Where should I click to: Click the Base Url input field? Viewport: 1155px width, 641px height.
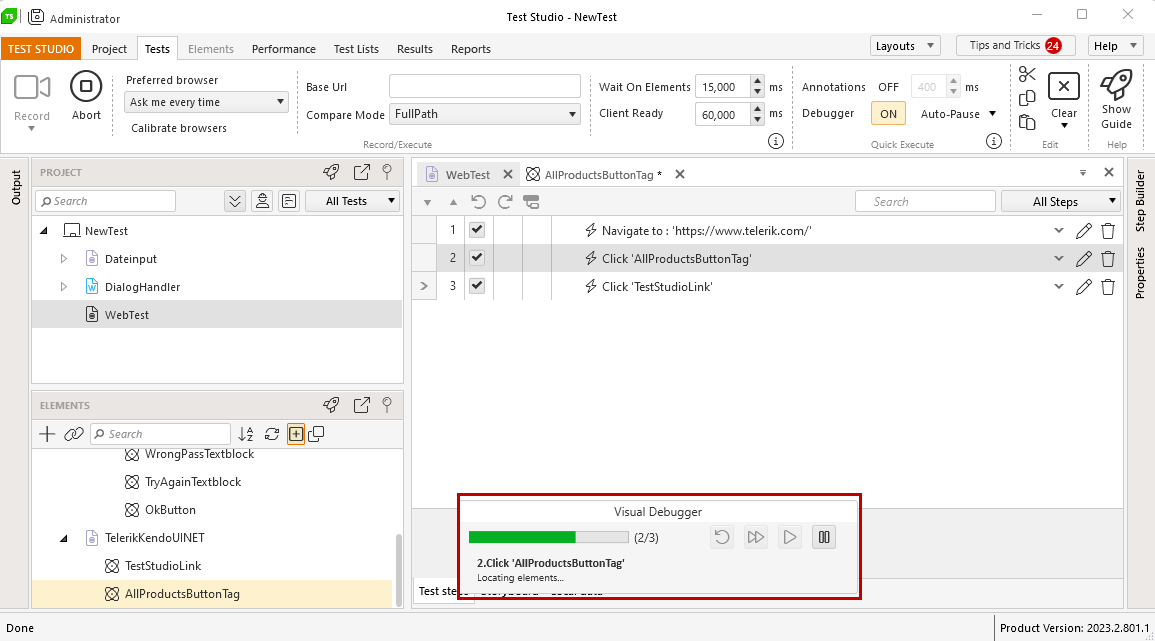pyautogui.click(x=485, y=86)
